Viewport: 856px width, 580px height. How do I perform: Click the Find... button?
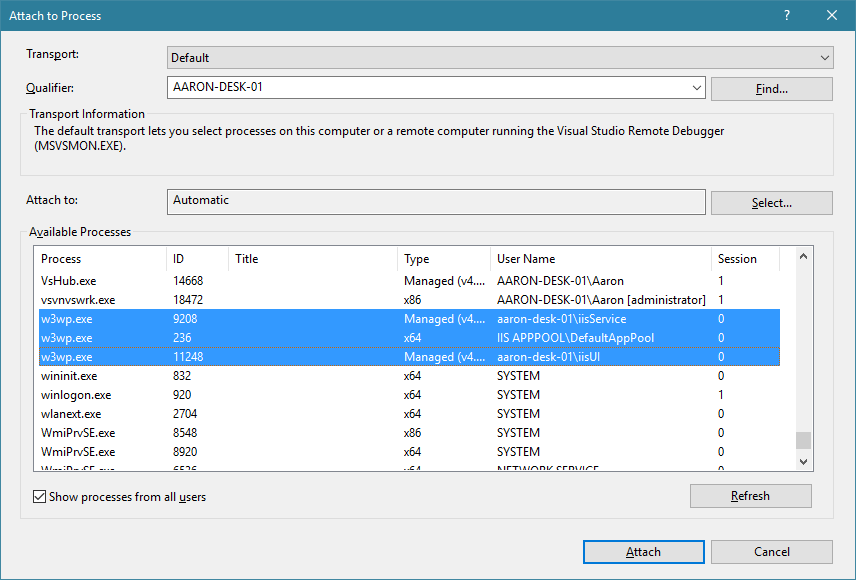coord(771,88)
